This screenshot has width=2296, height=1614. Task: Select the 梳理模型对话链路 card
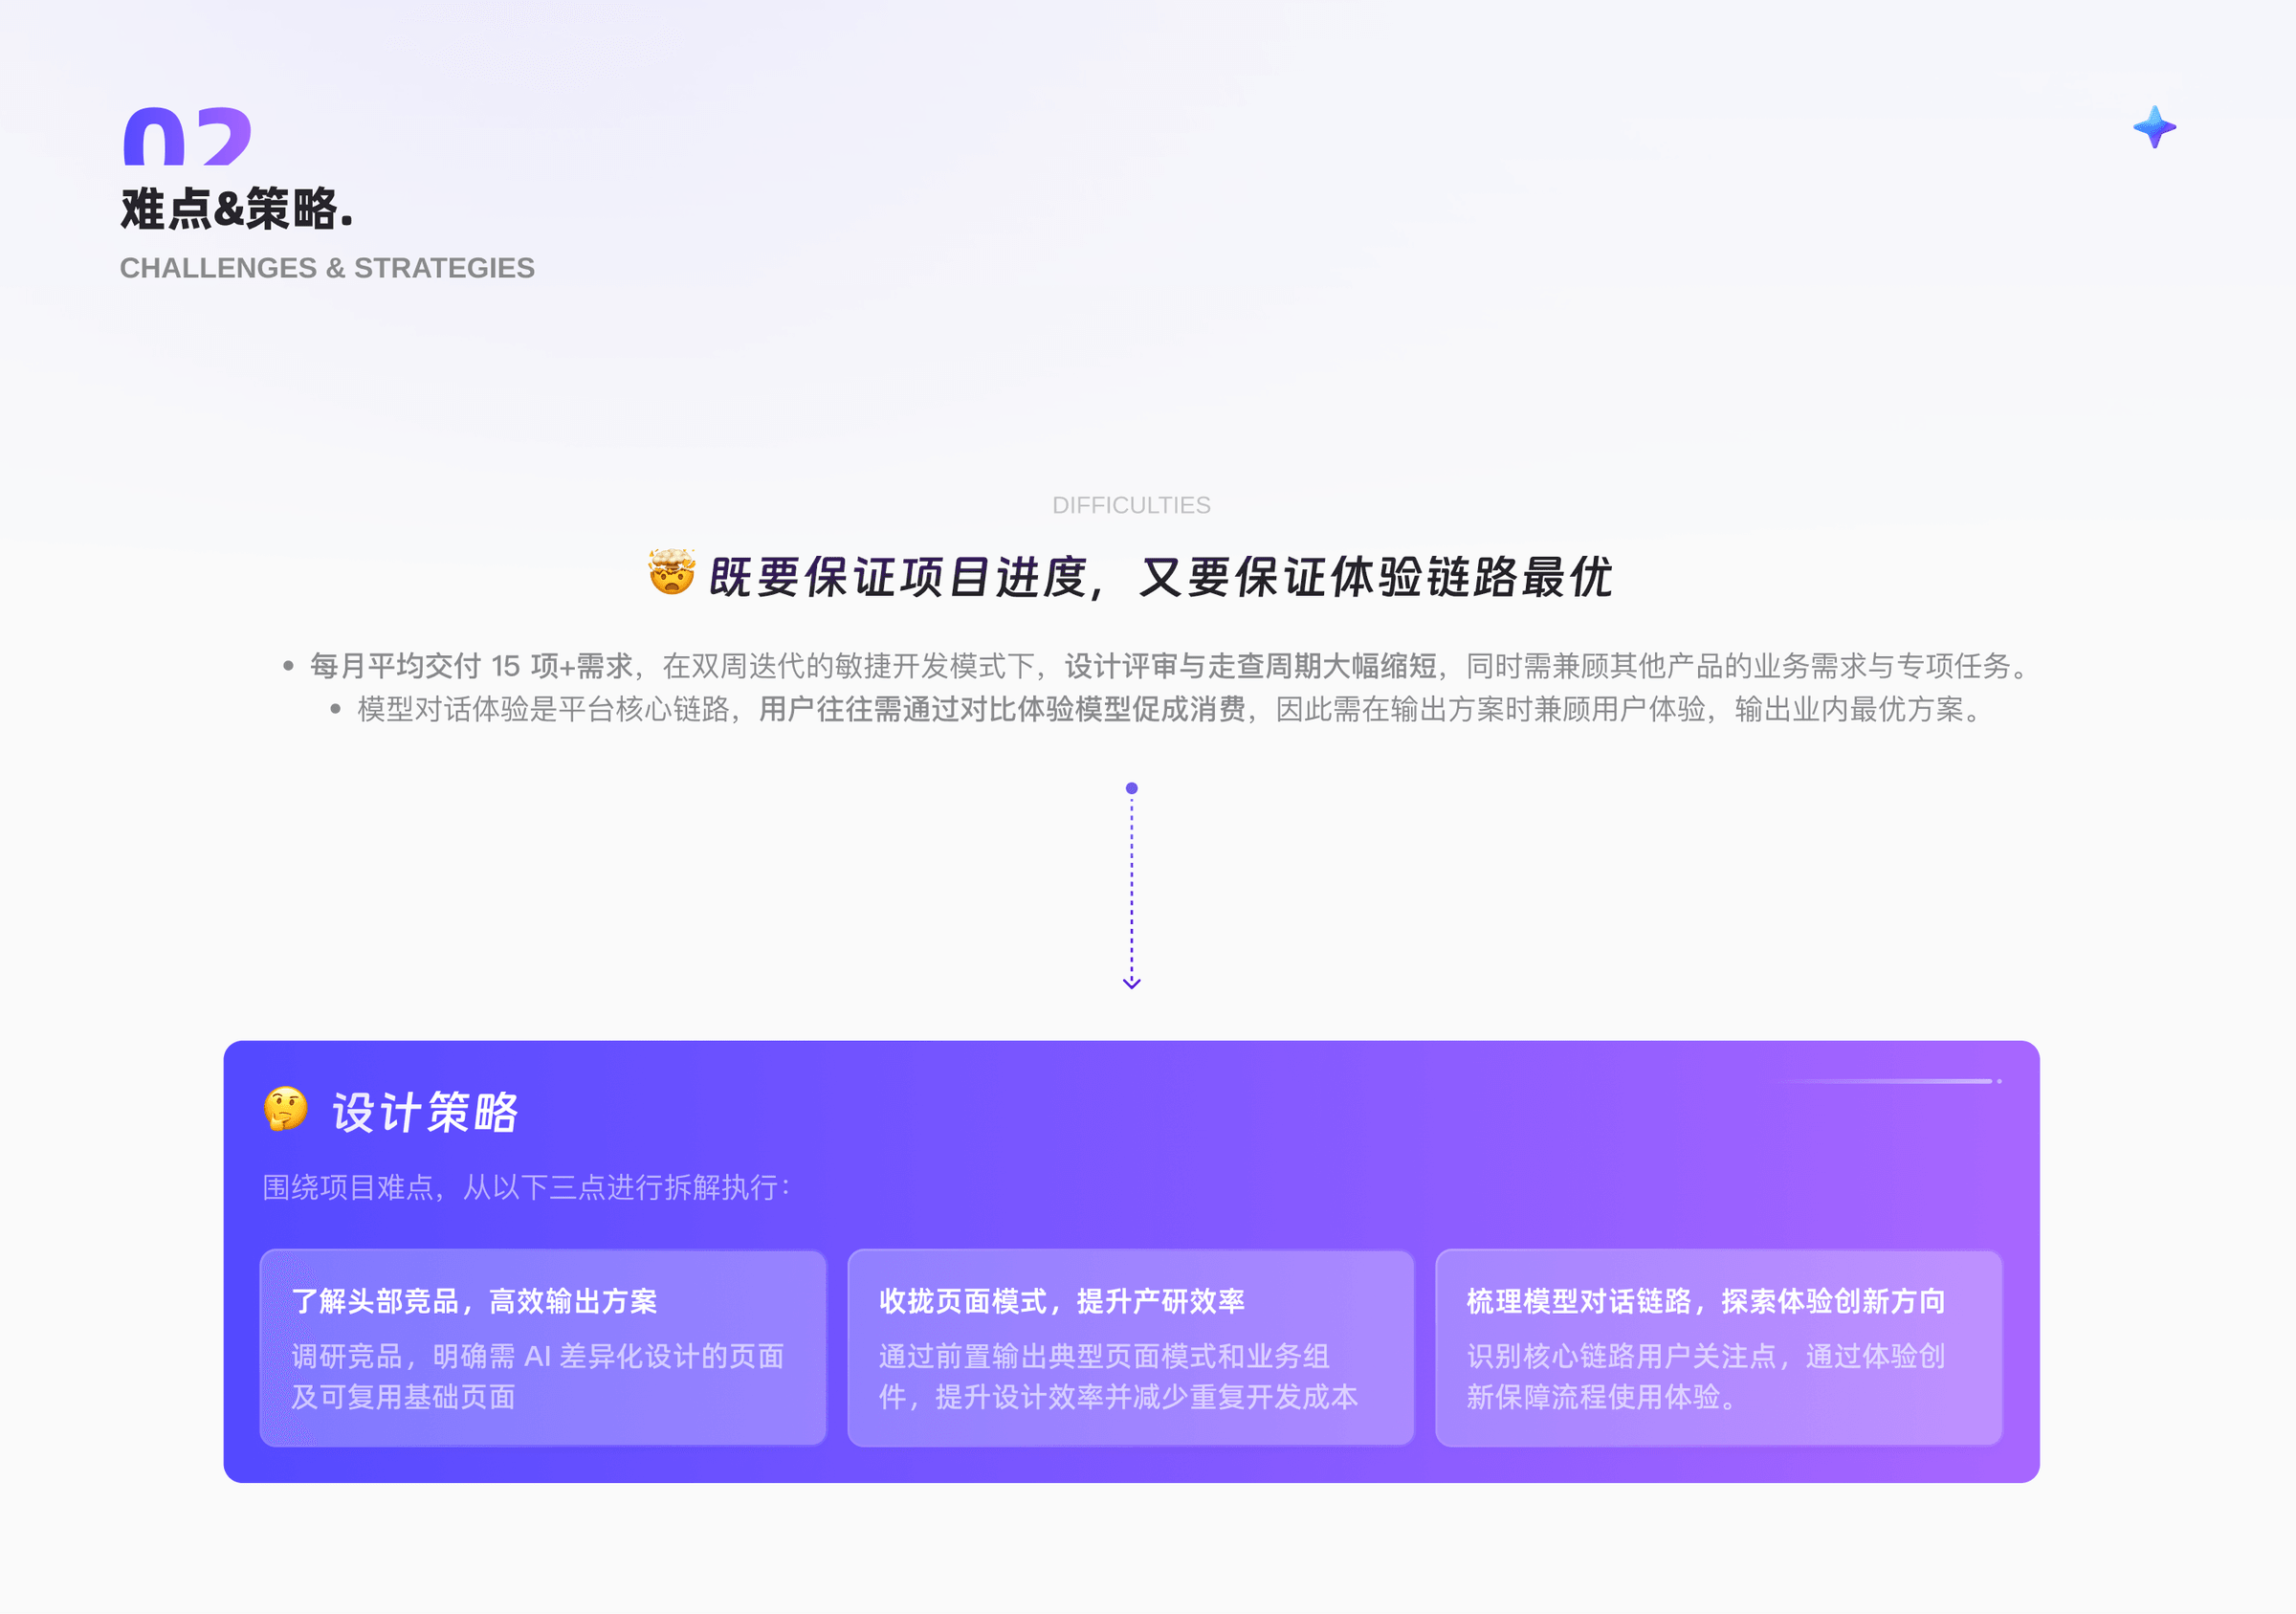click(x=1718, y=1347)
